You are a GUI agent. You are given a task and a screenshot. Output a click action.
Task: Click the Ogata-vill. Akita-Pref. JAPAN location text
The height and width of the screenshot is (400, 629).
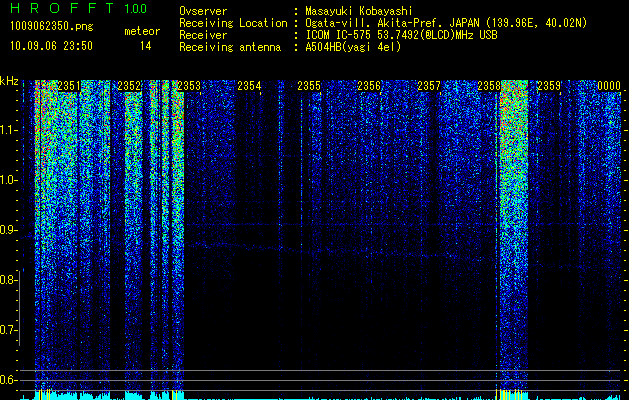(x=446, y=23)
